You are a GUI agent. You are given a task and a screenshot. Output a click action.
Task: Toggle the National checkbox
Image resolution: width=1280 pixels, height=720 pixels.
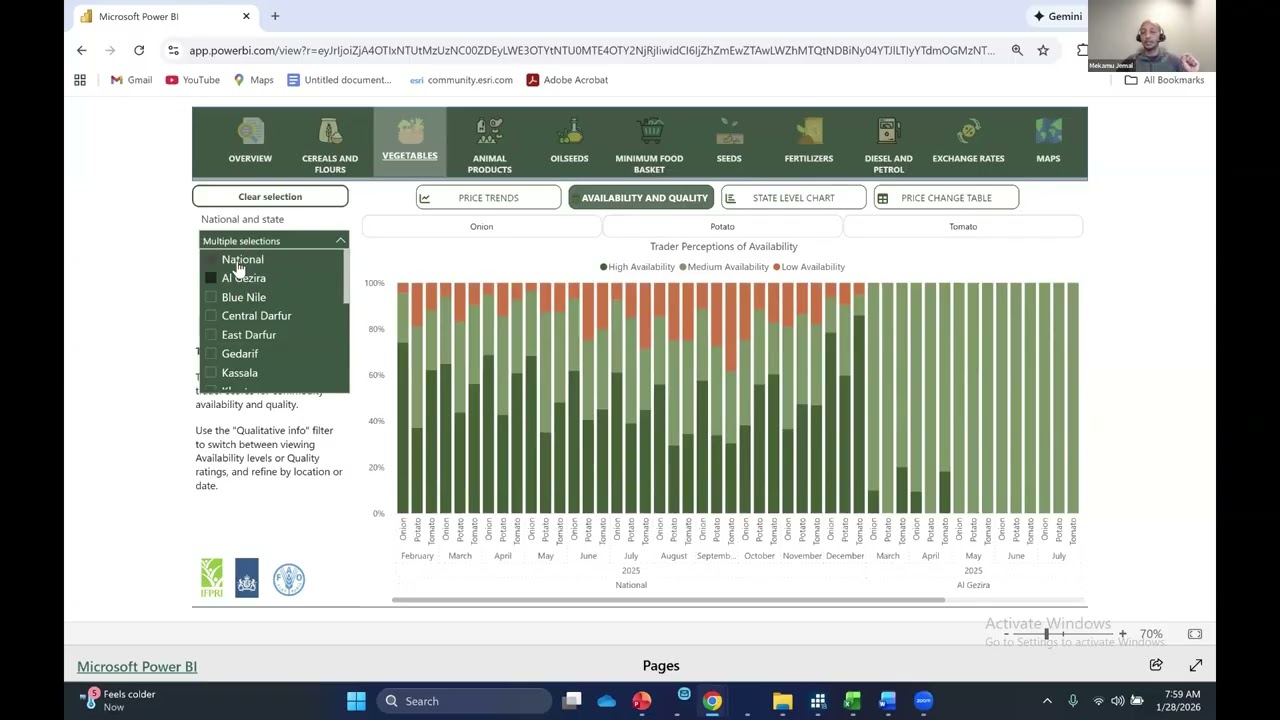tap(211, 260)
